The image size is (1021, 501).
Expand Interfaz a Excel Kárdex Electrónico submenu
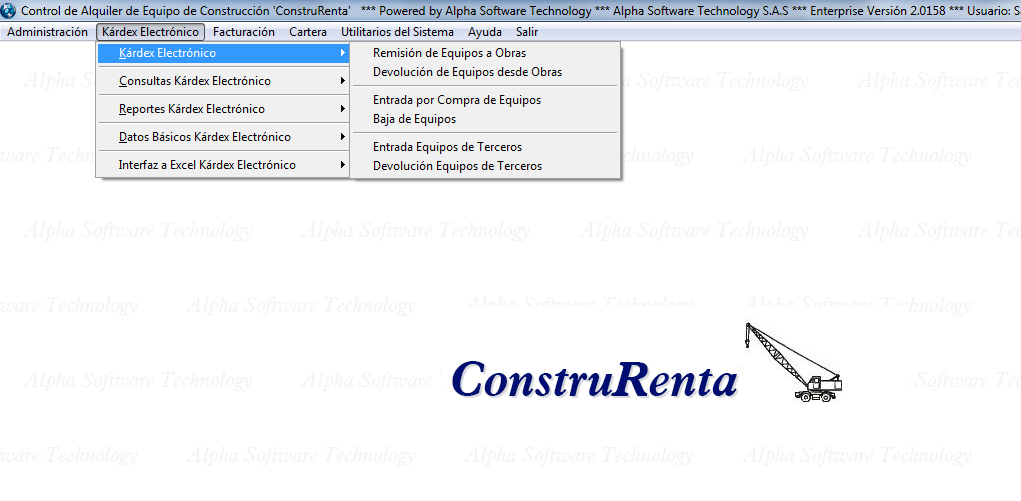point(223,165)
